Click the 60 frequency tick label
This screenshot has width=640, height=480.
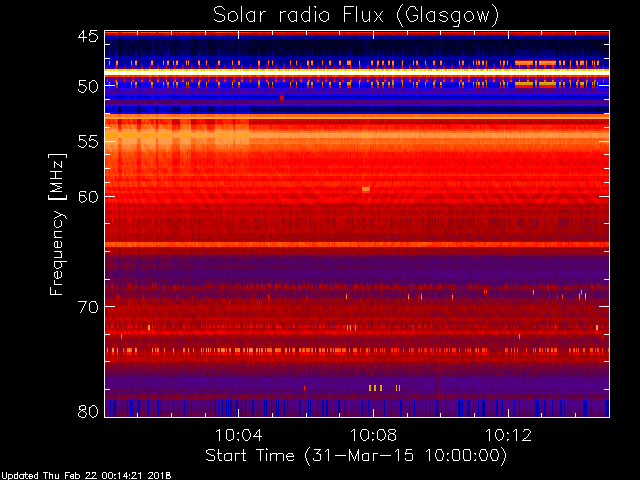[x=88, y=197]
